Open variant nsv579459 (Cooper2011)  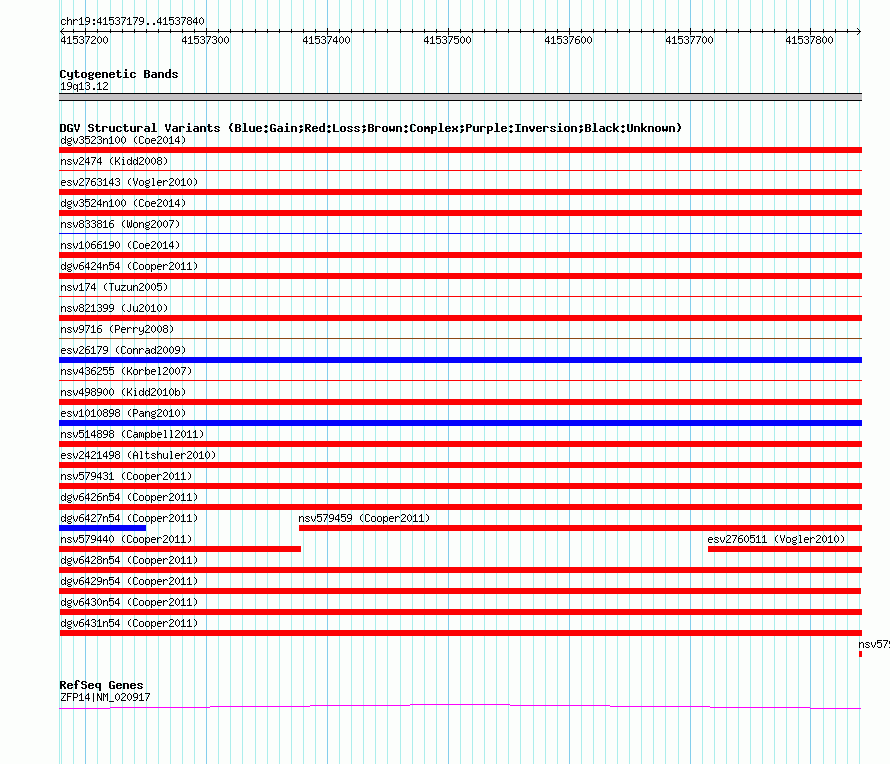364,518
